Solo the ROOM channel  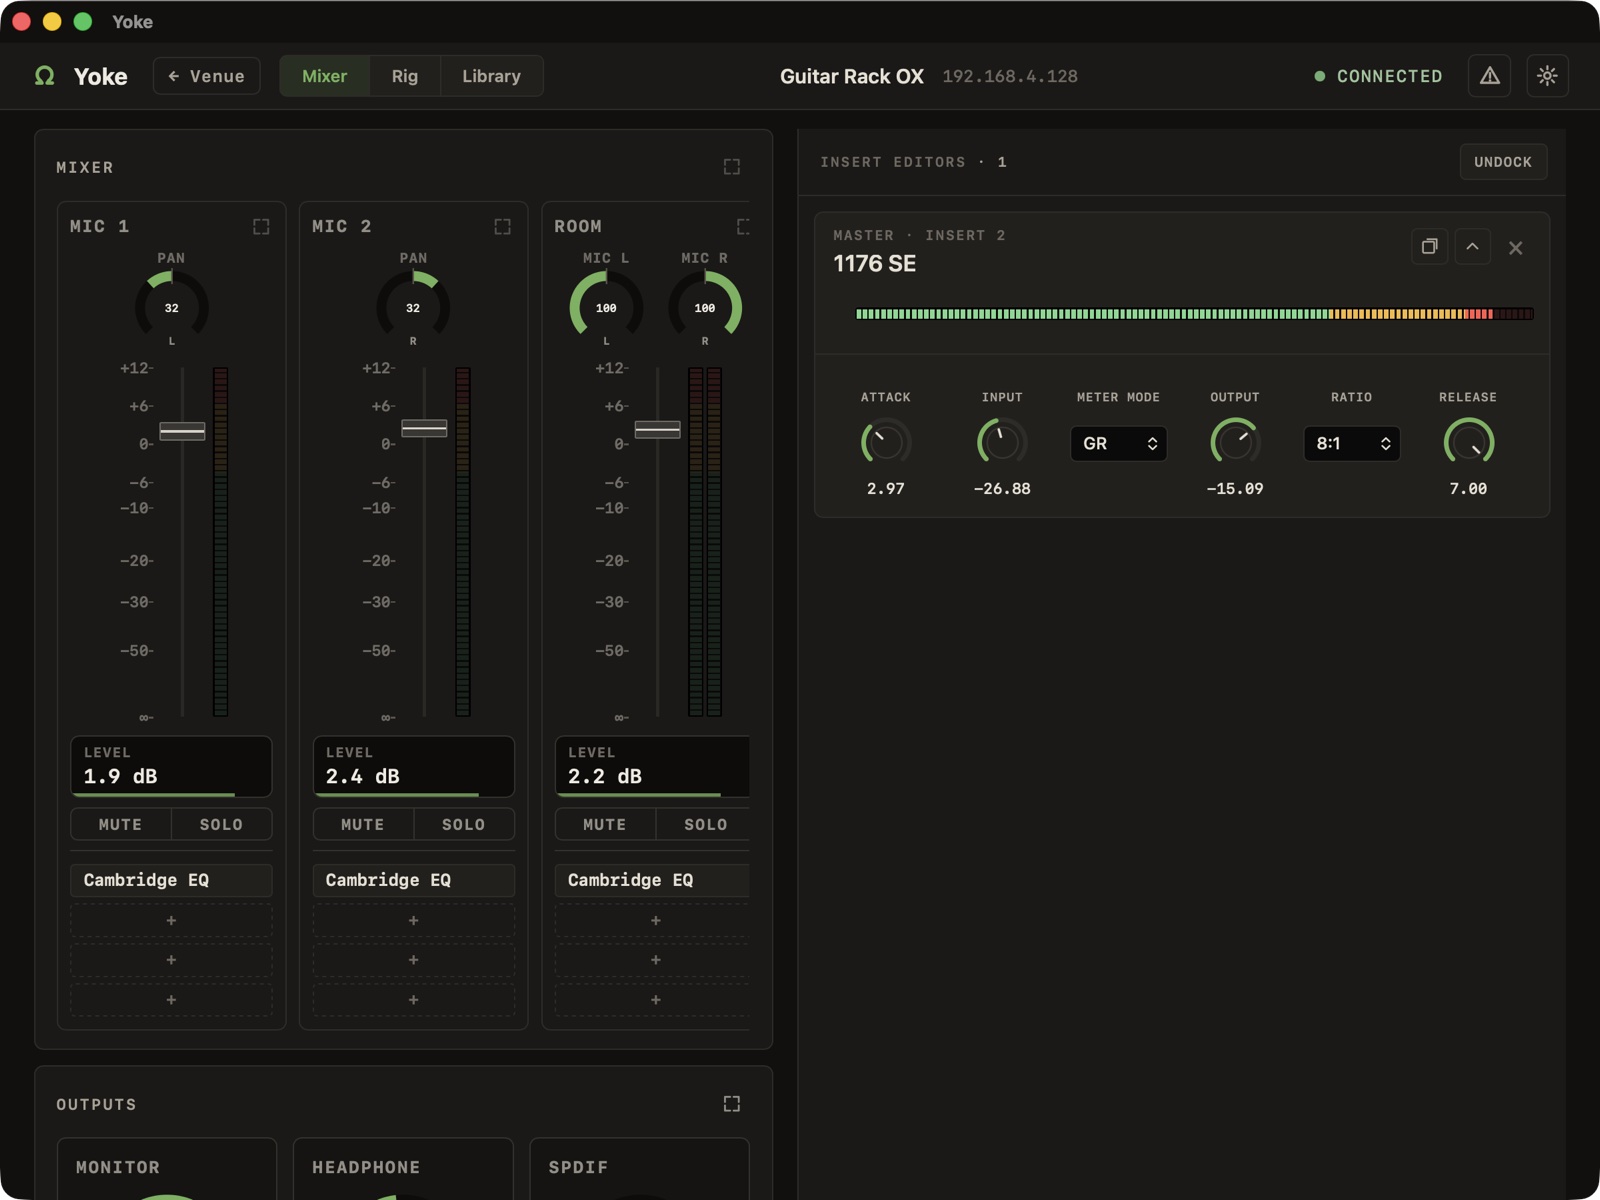click(x=704, y=824)
